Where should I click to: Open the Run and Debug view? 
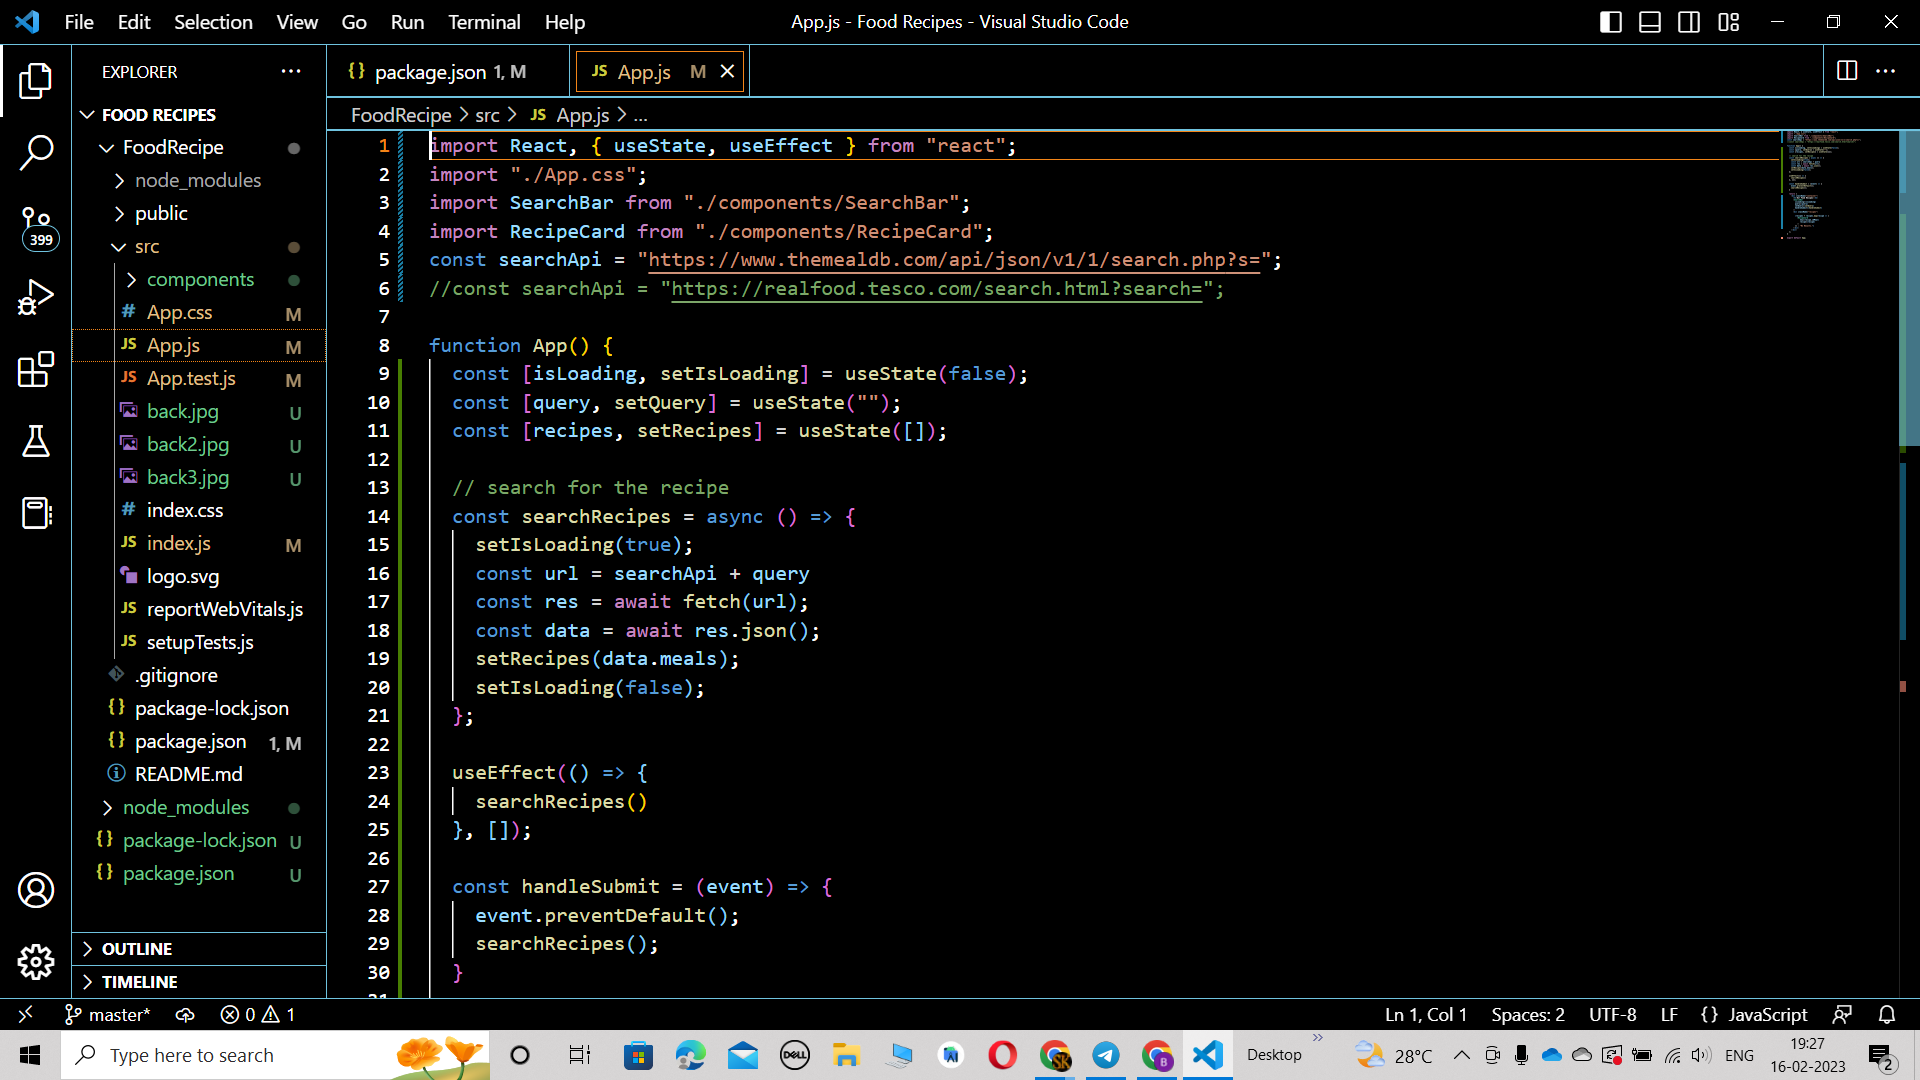click(x=36, y=298)
